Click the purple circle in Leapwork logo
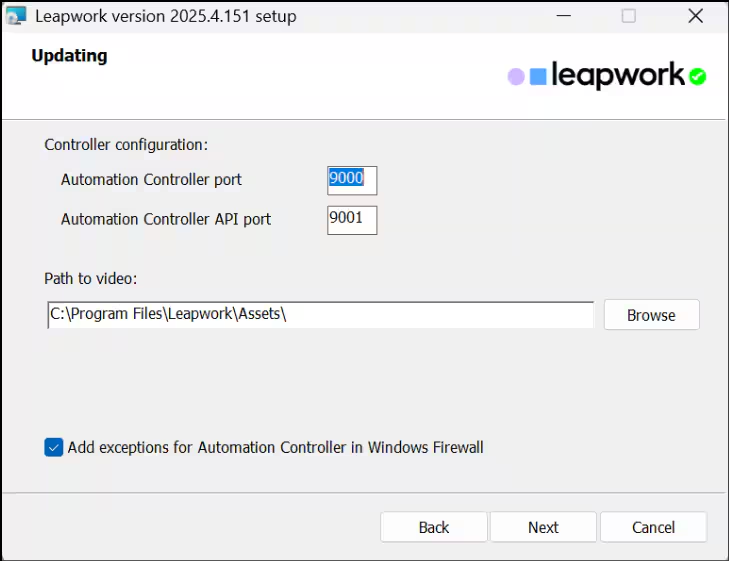The height and width of the screenshot is (561, 729). pos(516,76)
